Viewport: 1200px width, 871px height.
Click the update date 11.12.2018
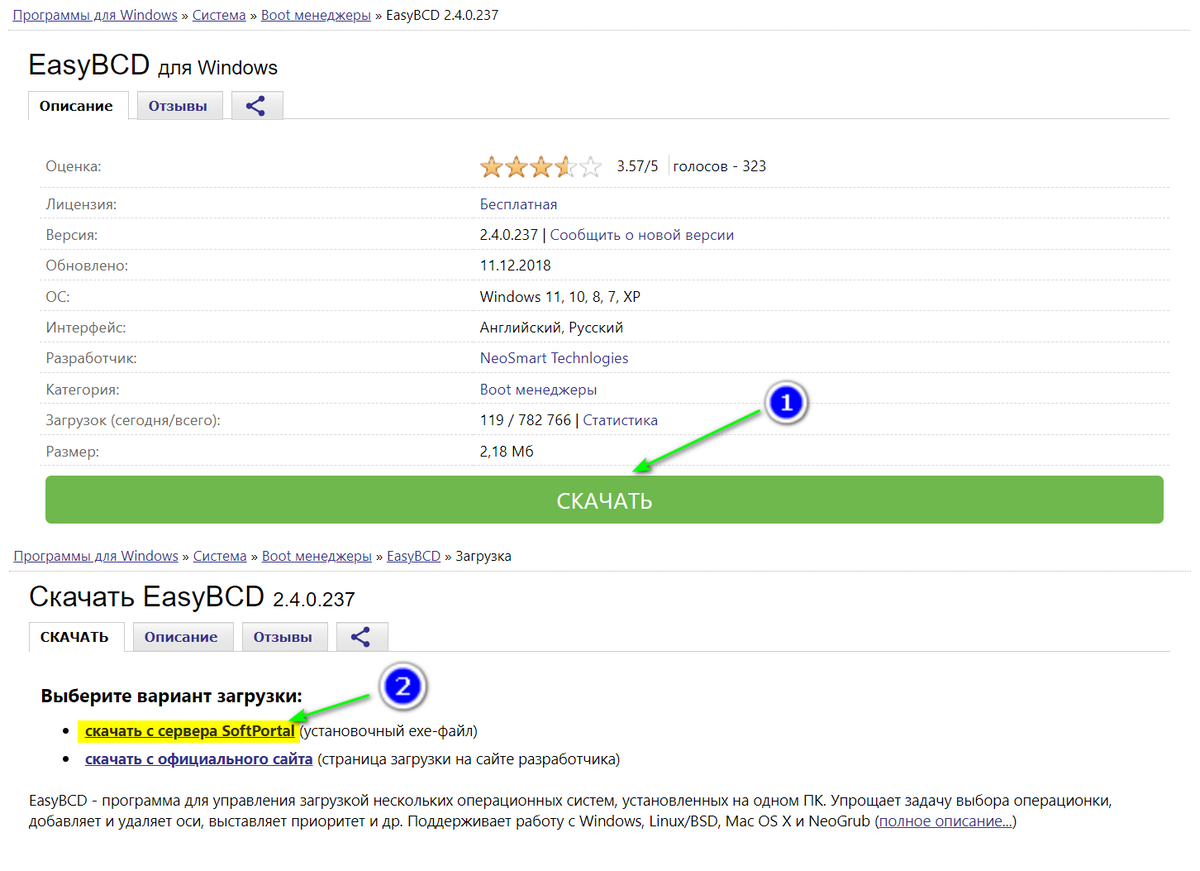[515, 266]
